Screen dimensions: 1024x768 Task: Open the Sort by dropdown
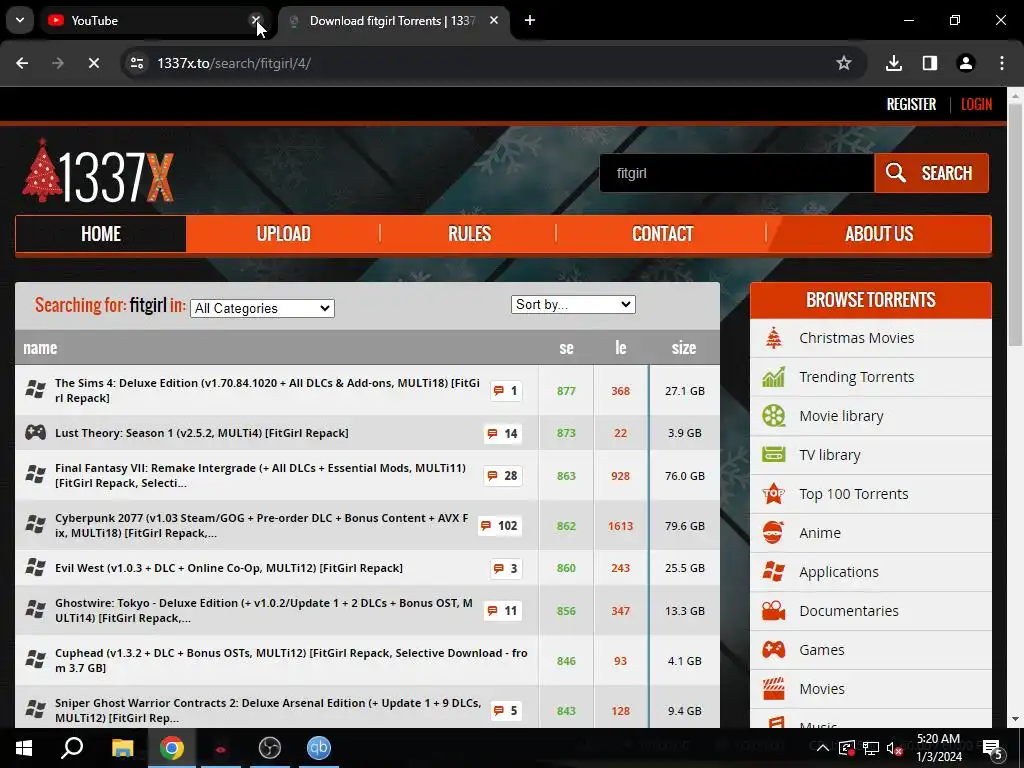click(573, 304)
